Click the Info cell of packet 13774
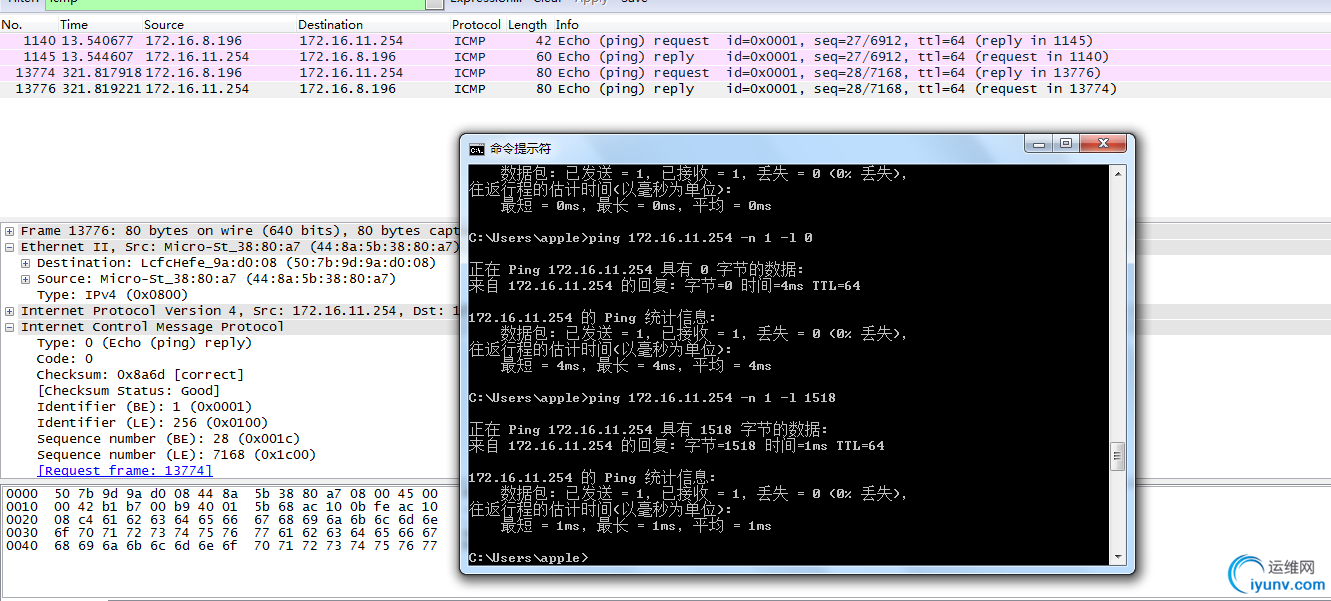Screen dimensions: 1331x601 tap(829, 73)
